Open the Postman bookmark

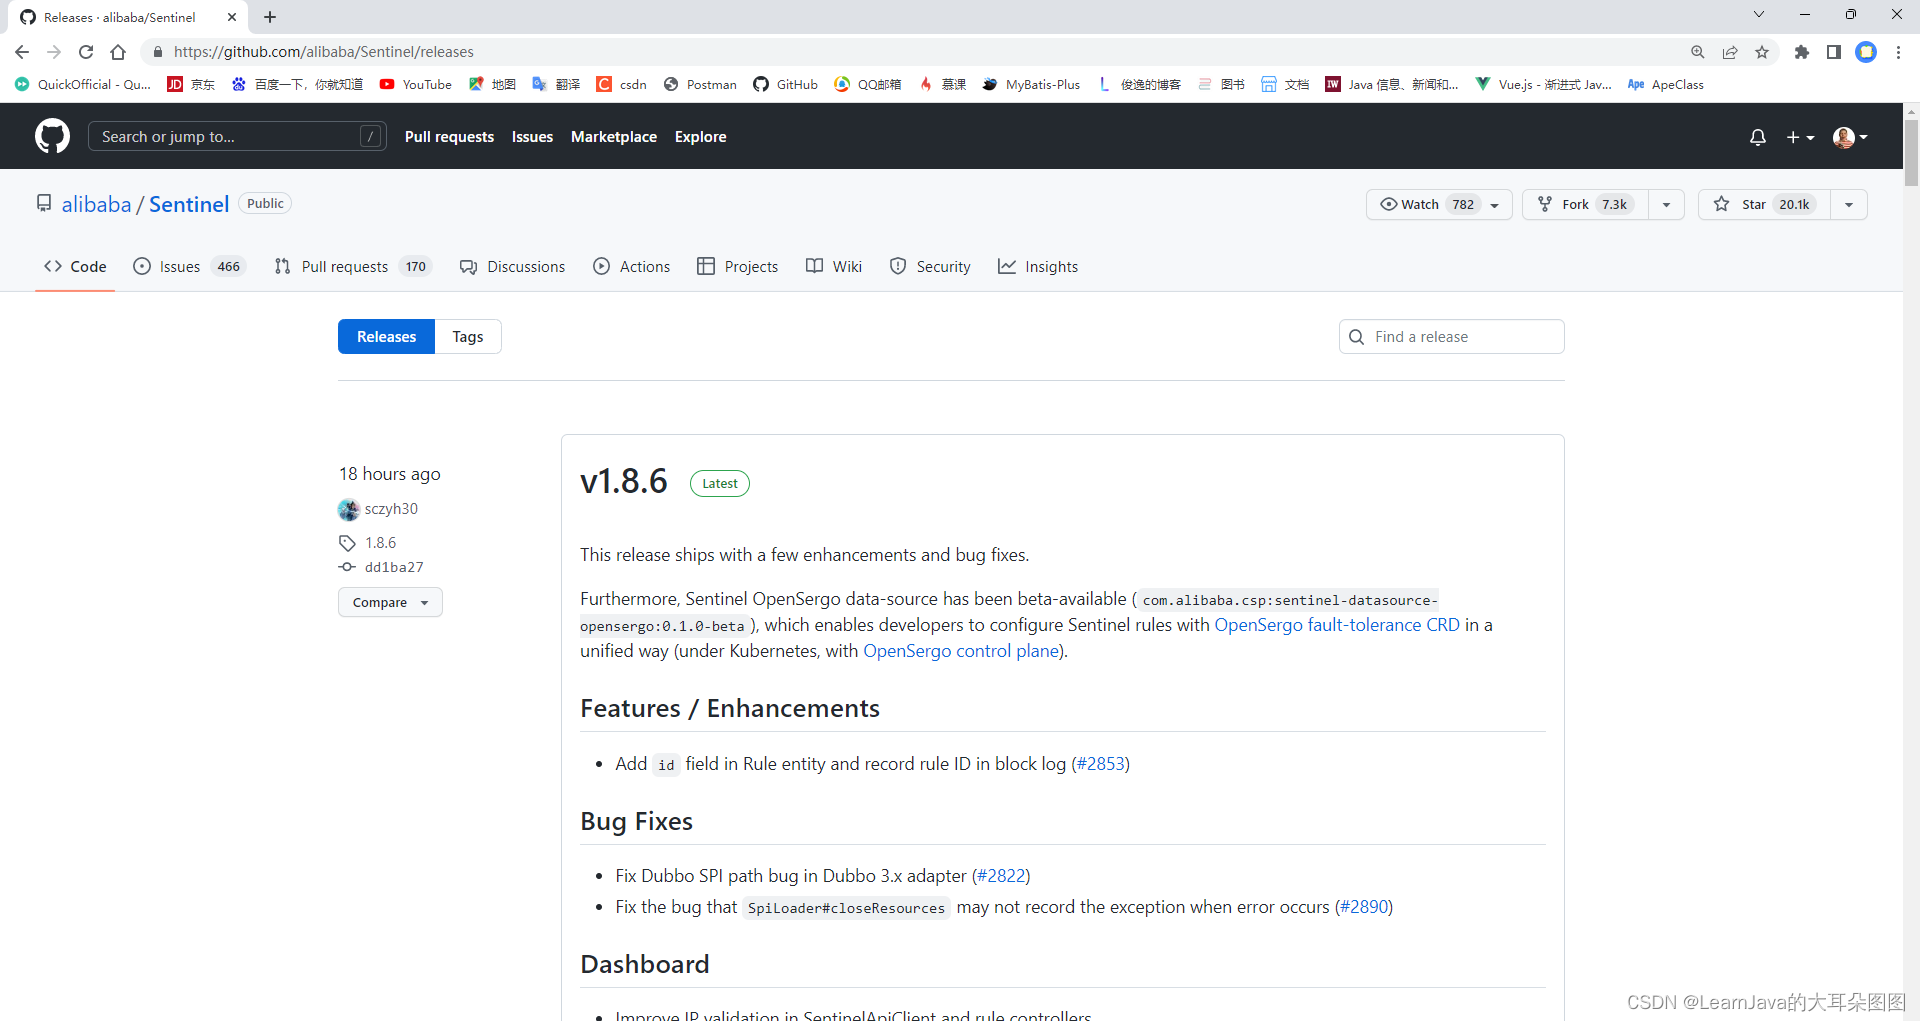pos(700,85)
